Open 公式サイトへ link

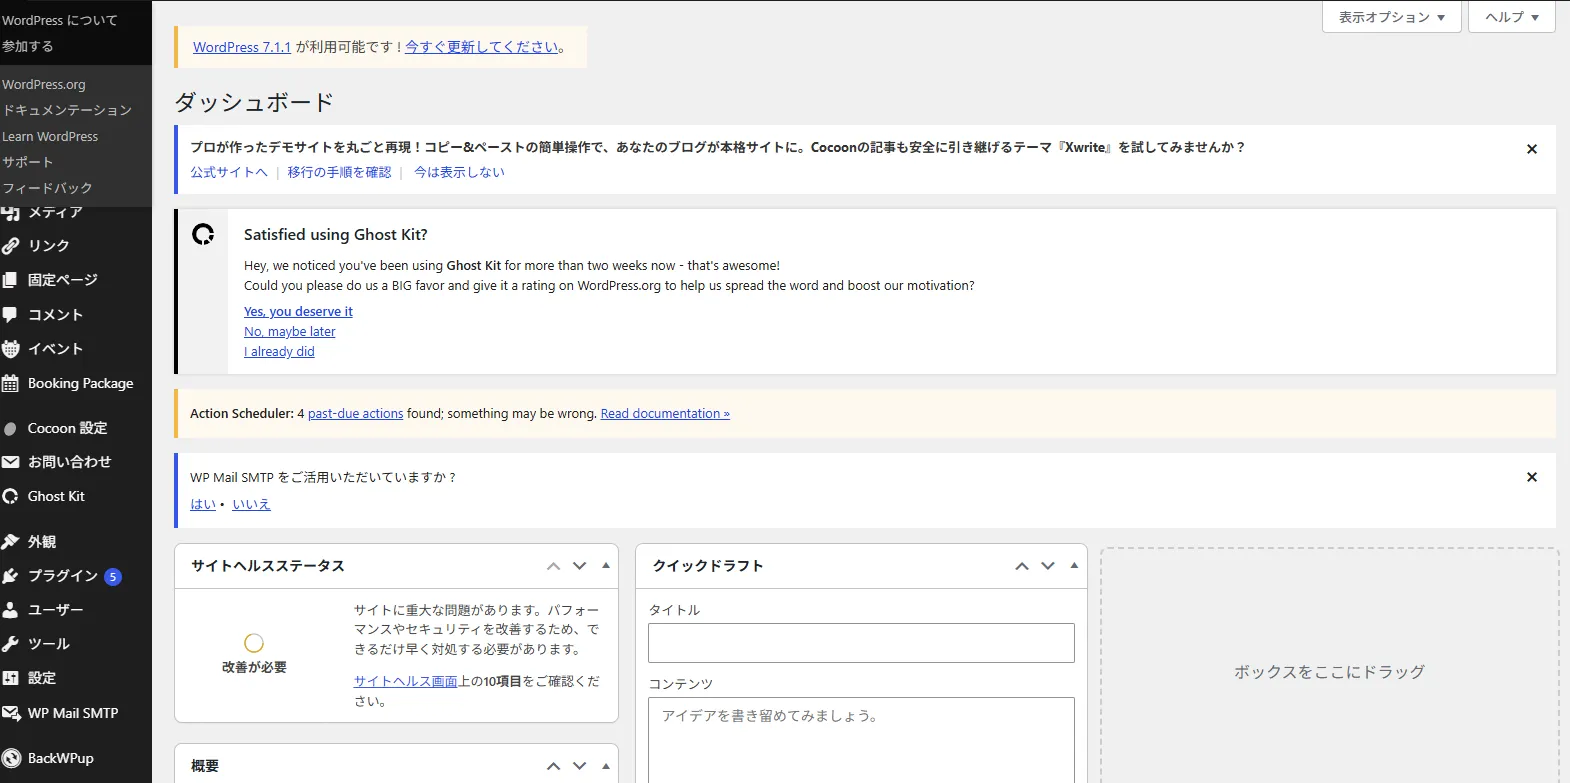pyautogui.click(x=229, y=172)
